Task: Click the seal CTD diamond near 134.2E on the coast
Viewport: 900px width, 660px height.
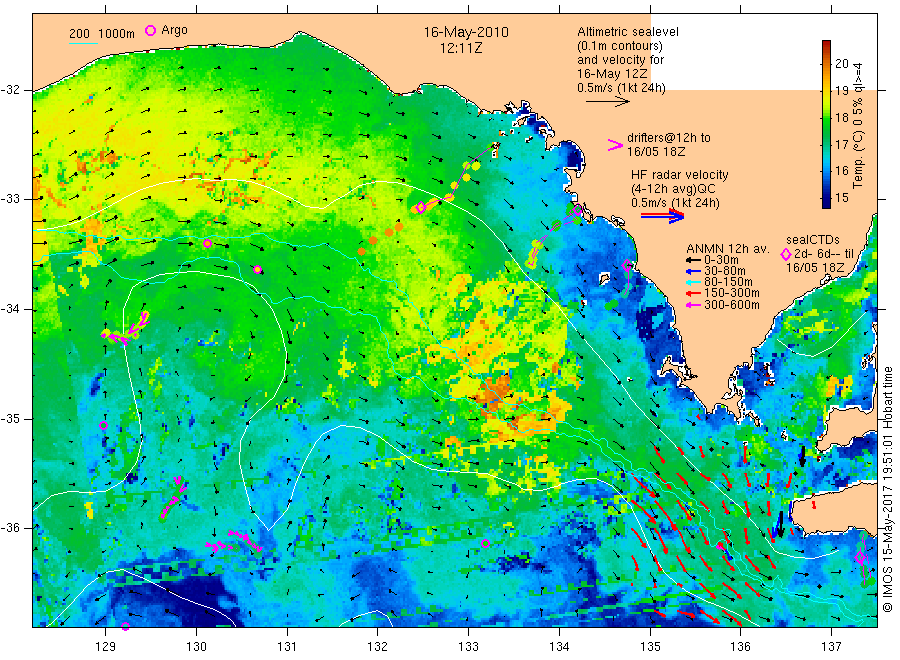Action: click(577, 211)
